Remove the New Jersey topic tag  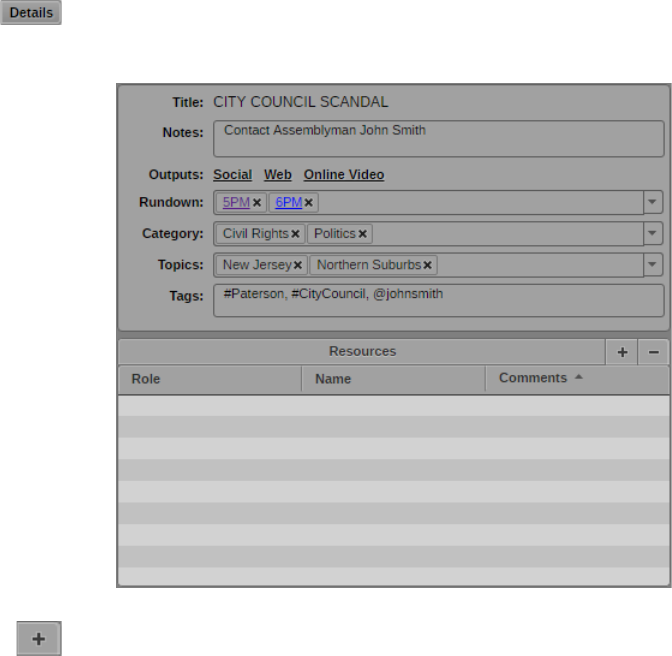click(x=298, y=265)
